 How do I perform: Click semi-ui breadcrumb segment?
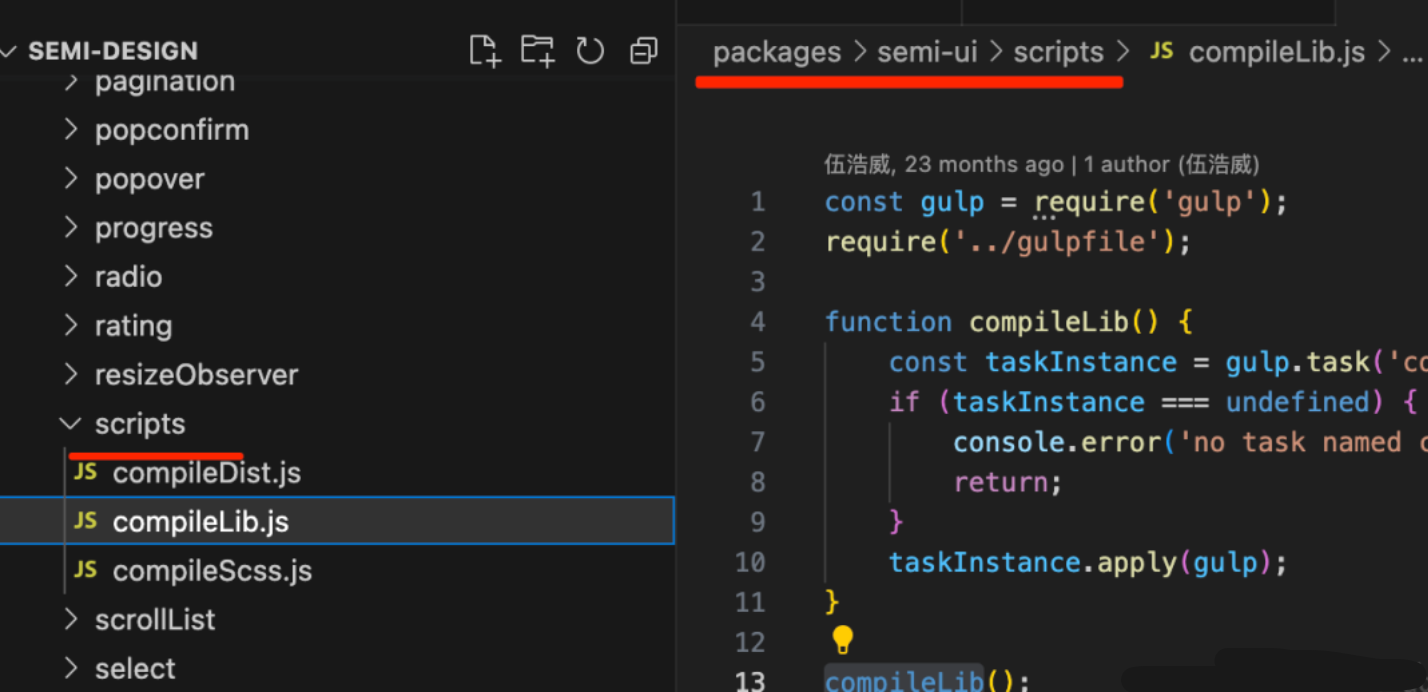[927, 52]
